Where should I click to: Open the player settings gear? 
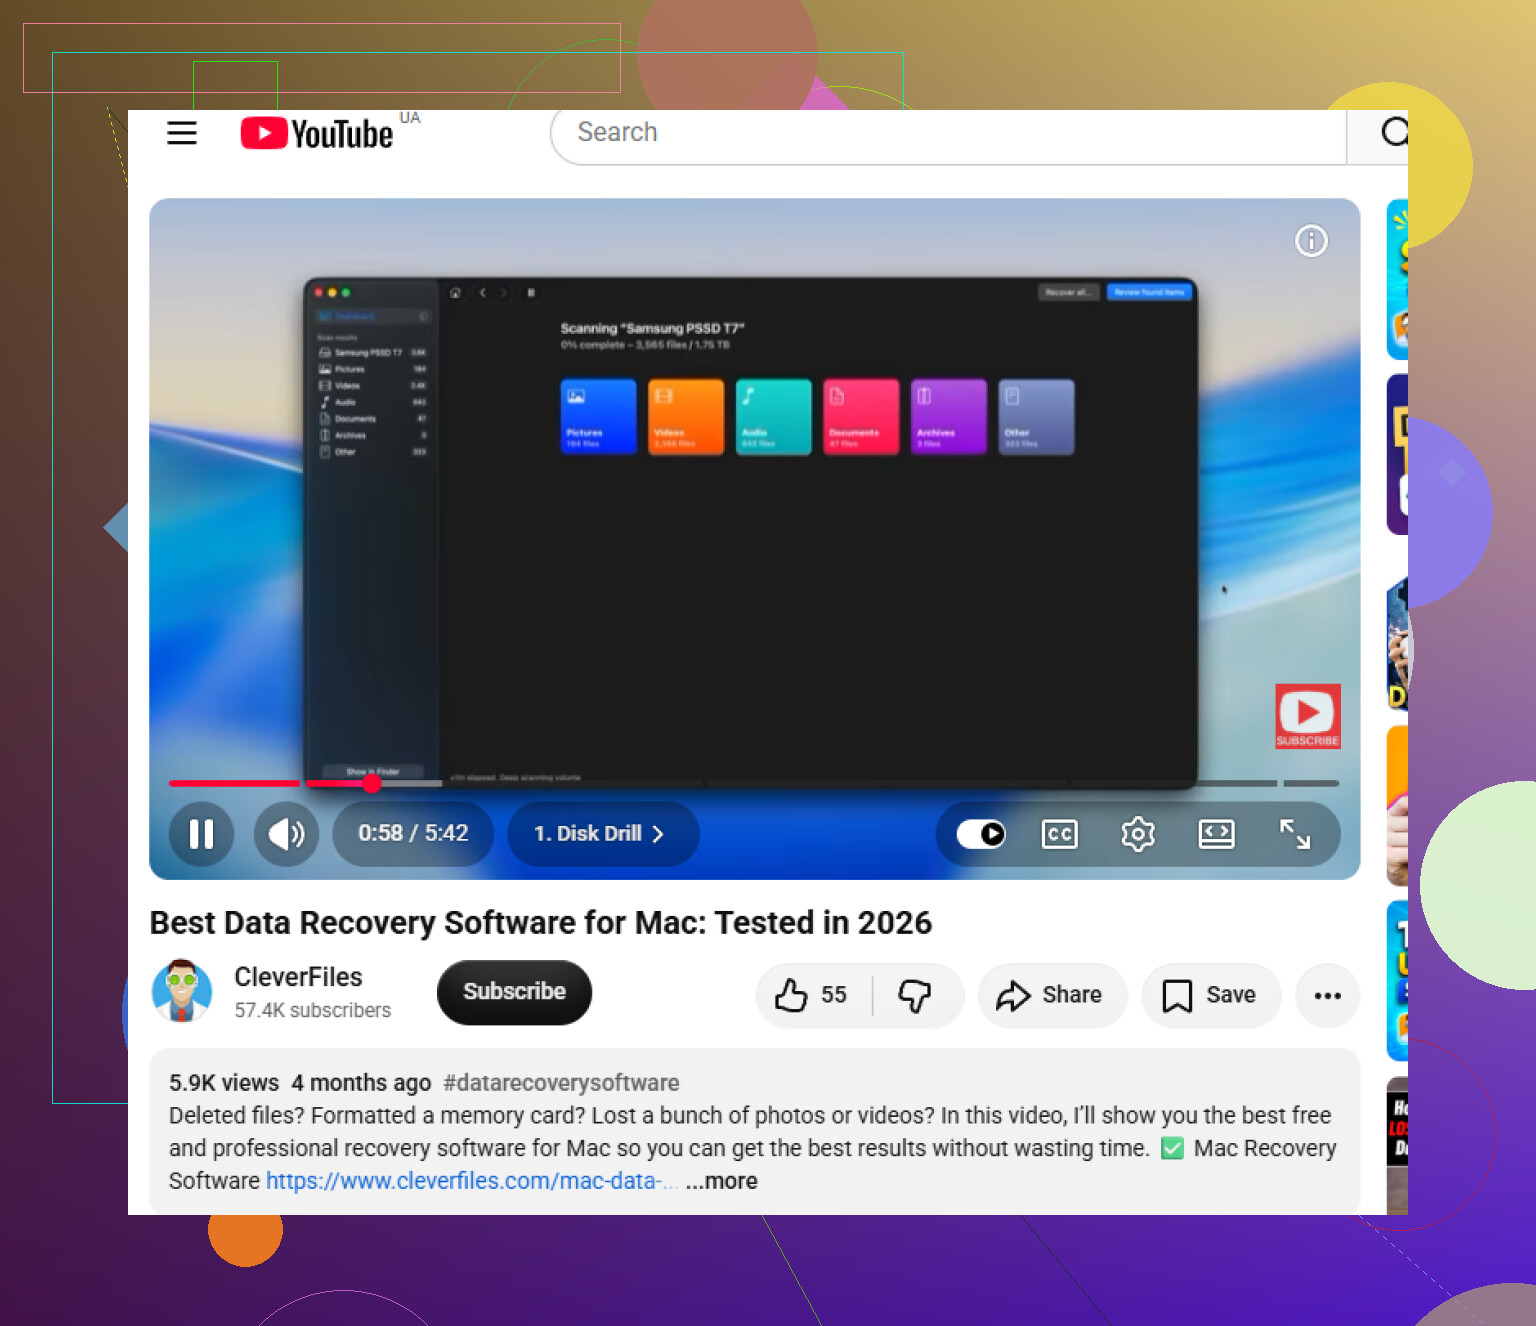click(1138, 834)
